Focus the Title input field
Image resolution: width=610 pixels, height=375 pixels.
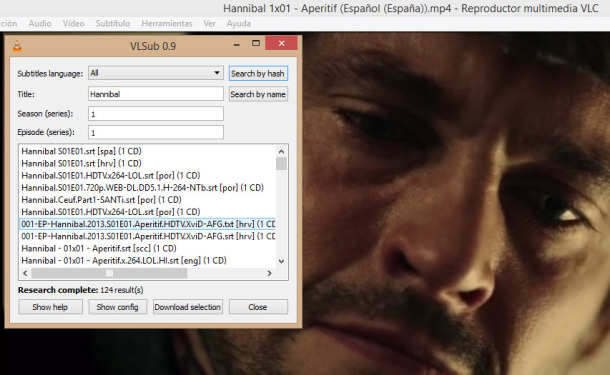coord(156,94)
